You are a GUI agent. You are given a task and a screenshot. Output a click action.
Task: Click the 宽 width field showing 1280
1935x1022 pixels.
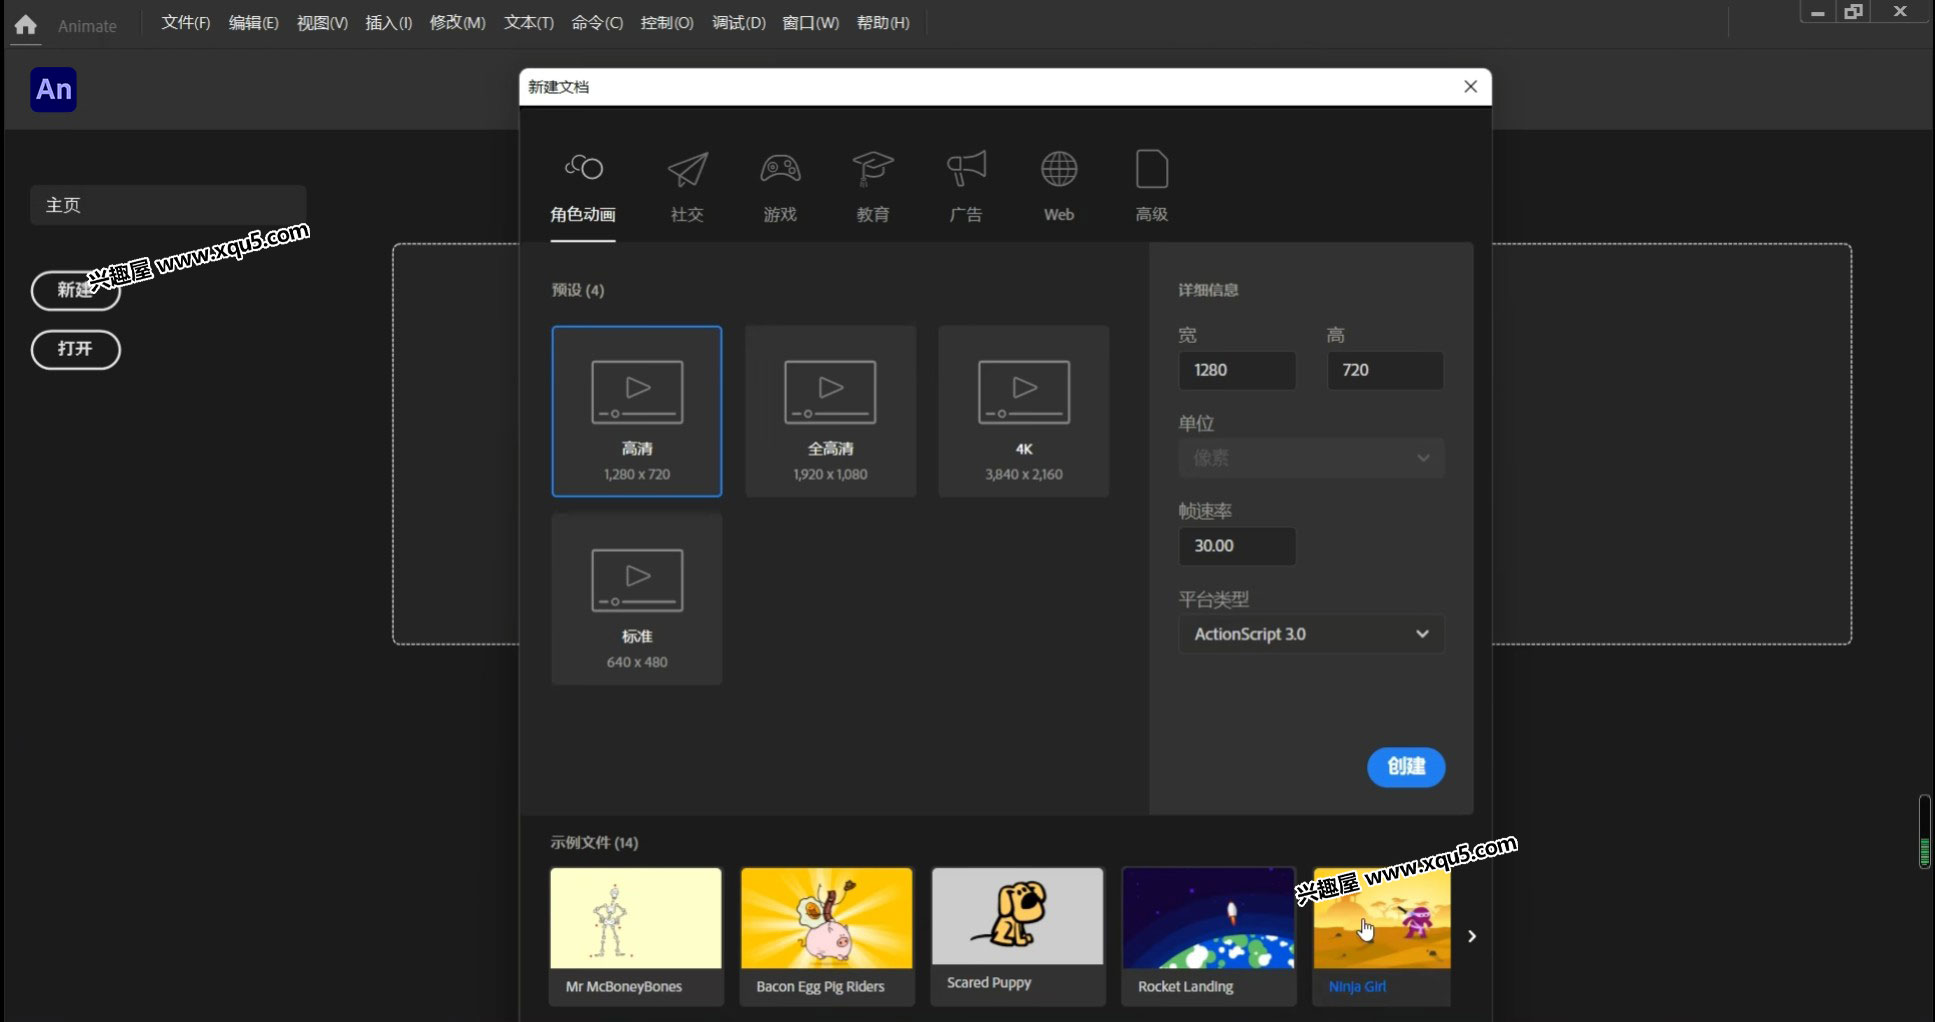(x=1237, y=370)
